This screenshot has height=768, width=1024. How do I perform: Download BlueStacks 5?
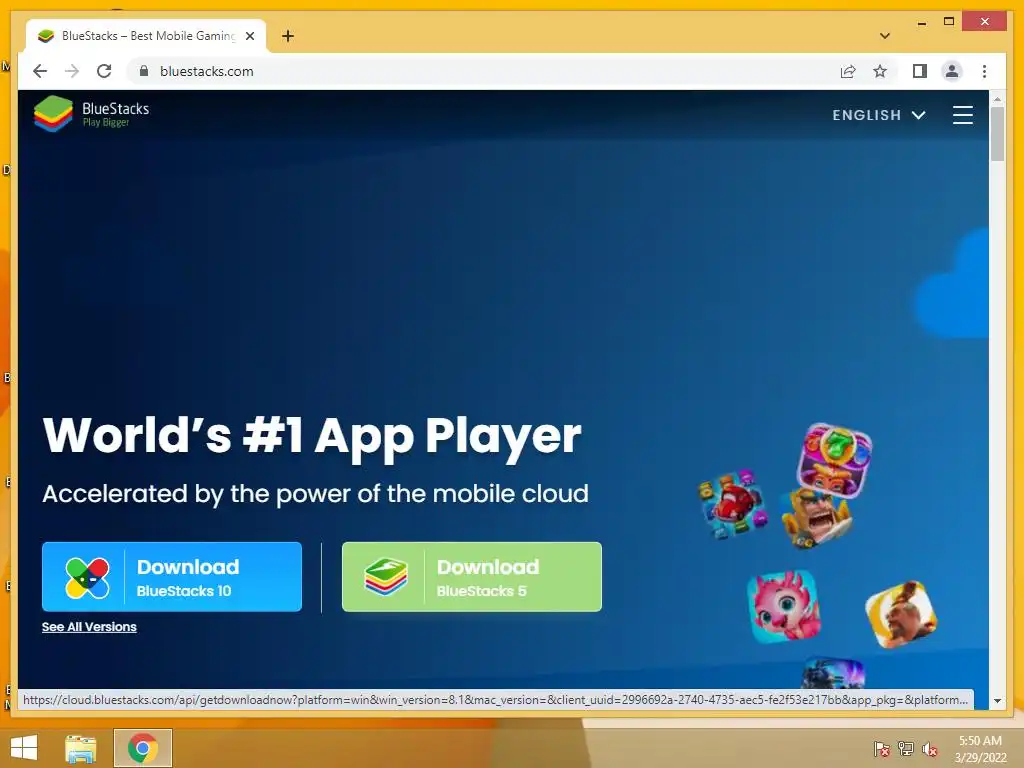click(x=472, y=577)
